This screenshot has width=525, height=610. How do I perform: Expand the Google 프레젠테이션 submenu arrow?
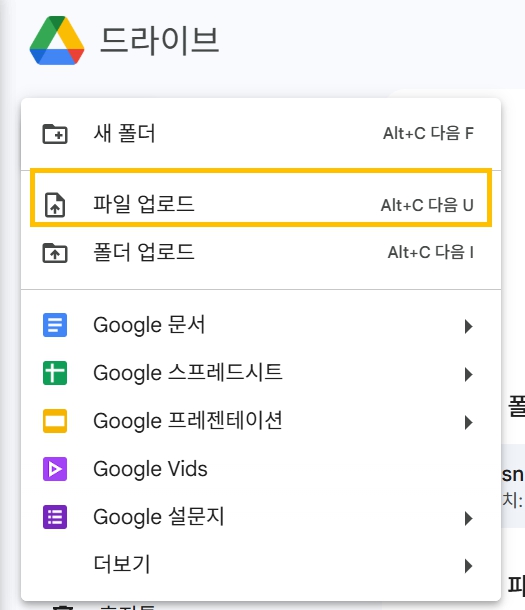[x=469, y=422]
